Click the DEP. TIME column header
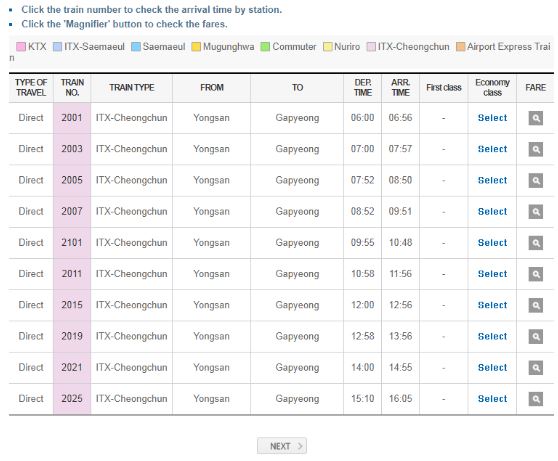Viewport: 558px width, 461px height. pos(363,88)
